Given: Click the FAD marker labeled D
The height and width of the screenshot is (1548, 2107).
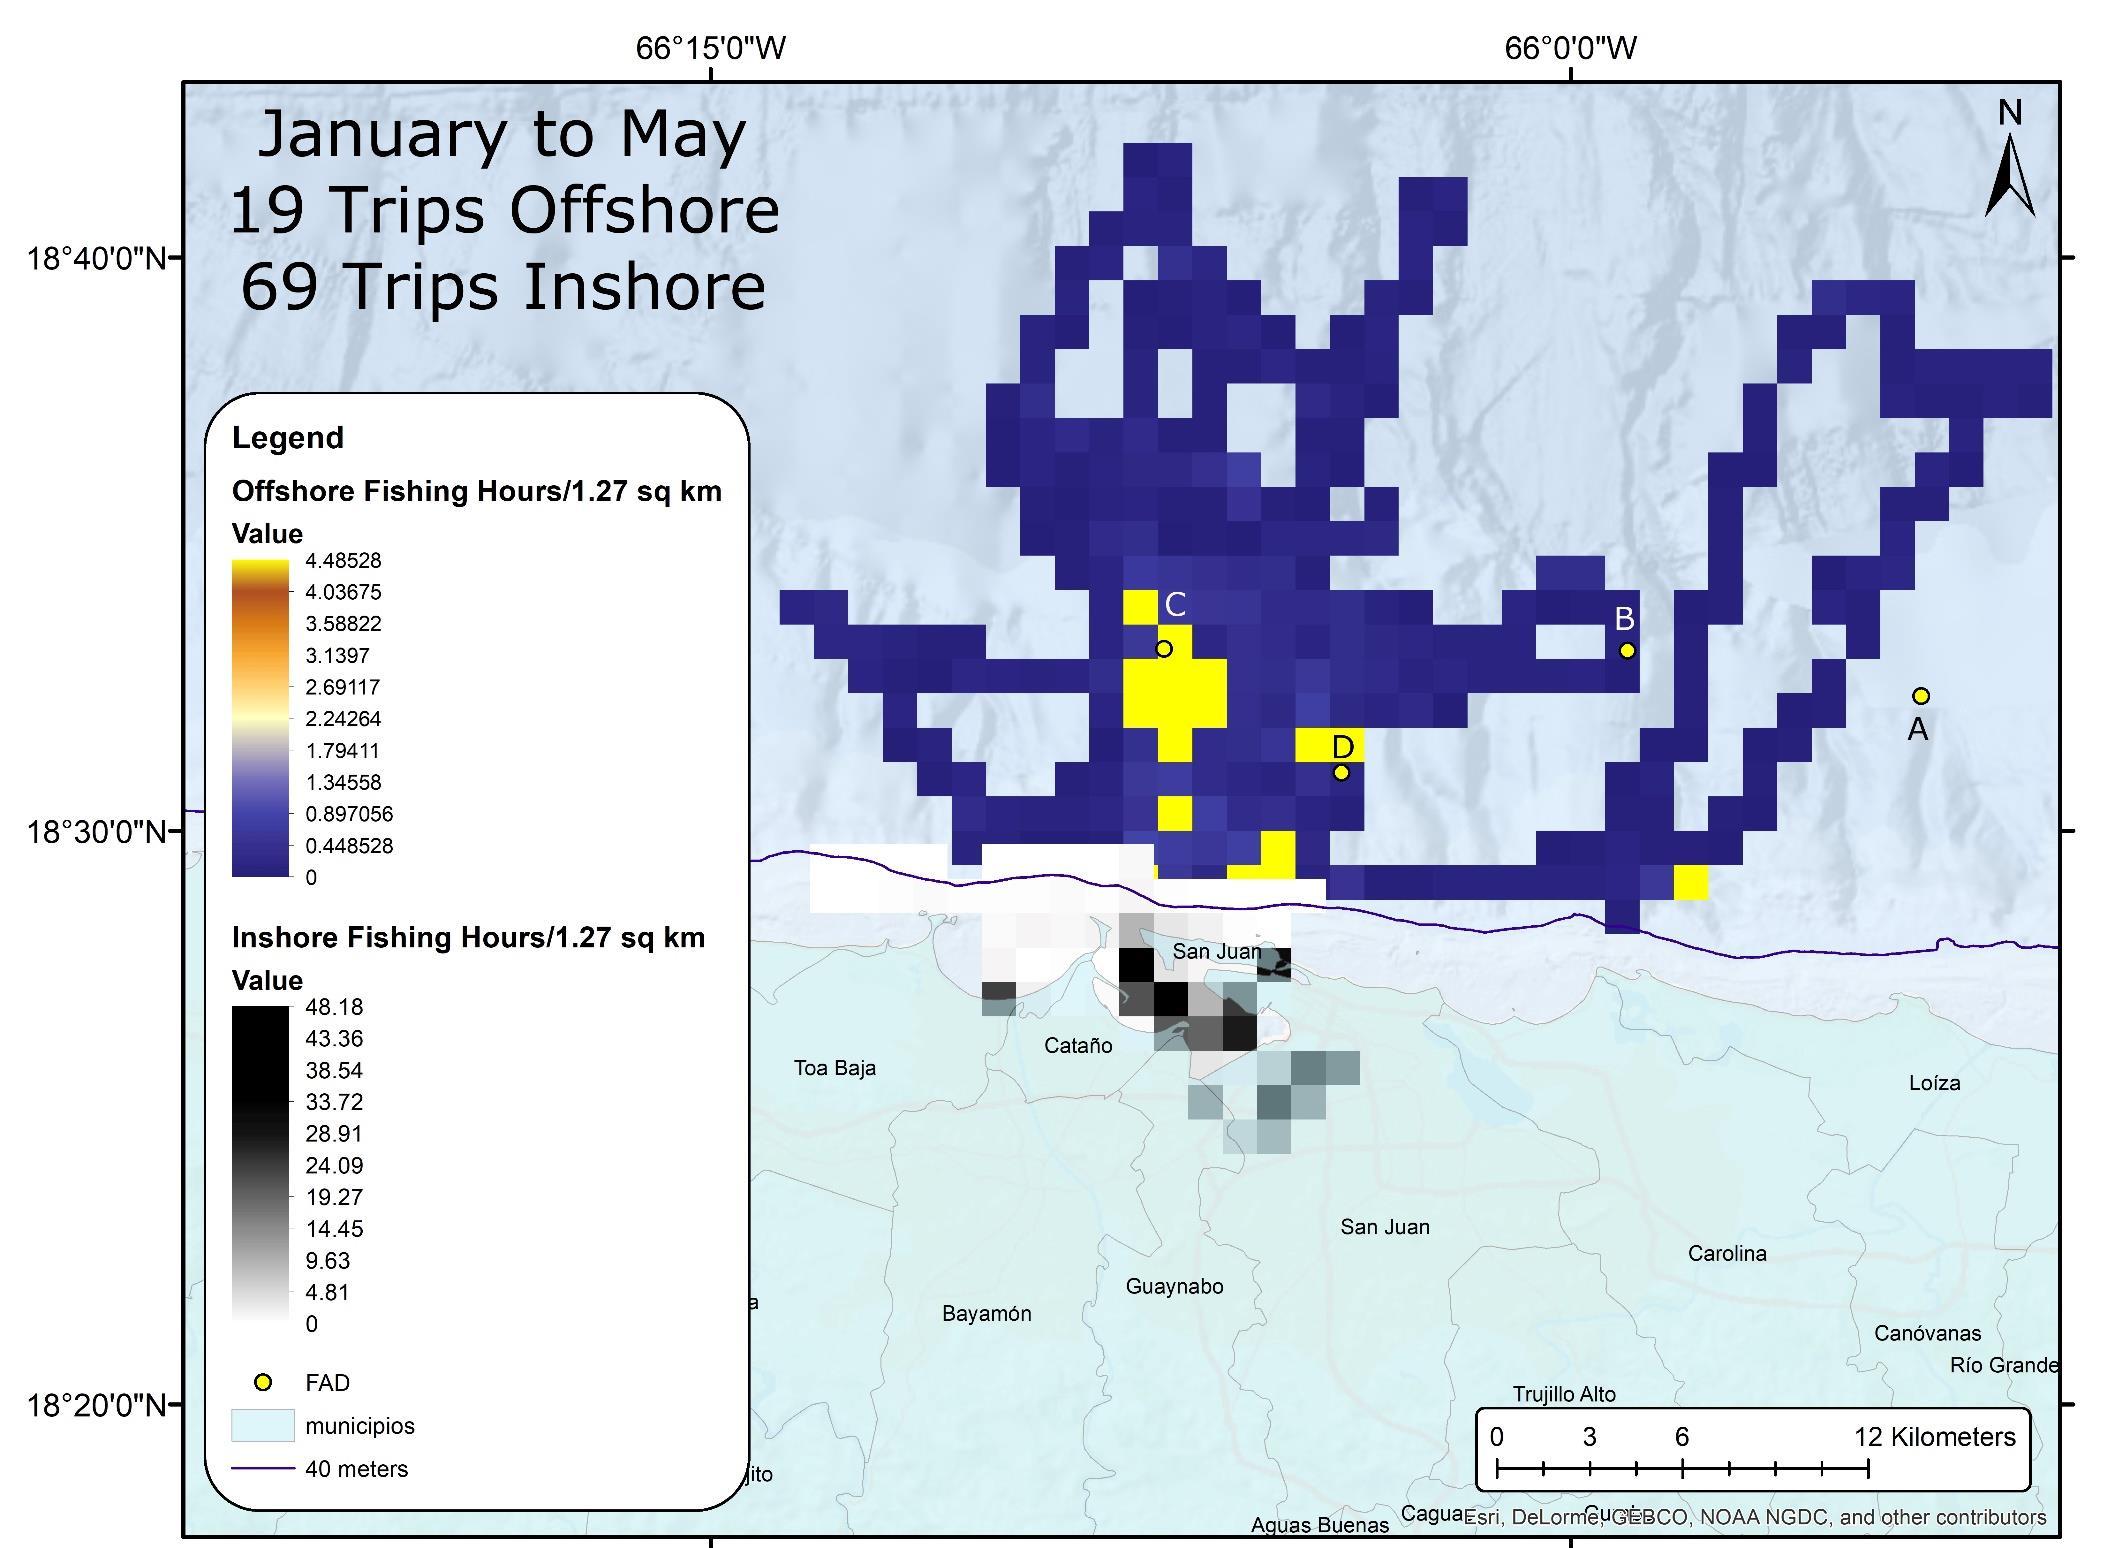Looking at the screenshot, I should pyautogui.click(x=1342, y=772).
